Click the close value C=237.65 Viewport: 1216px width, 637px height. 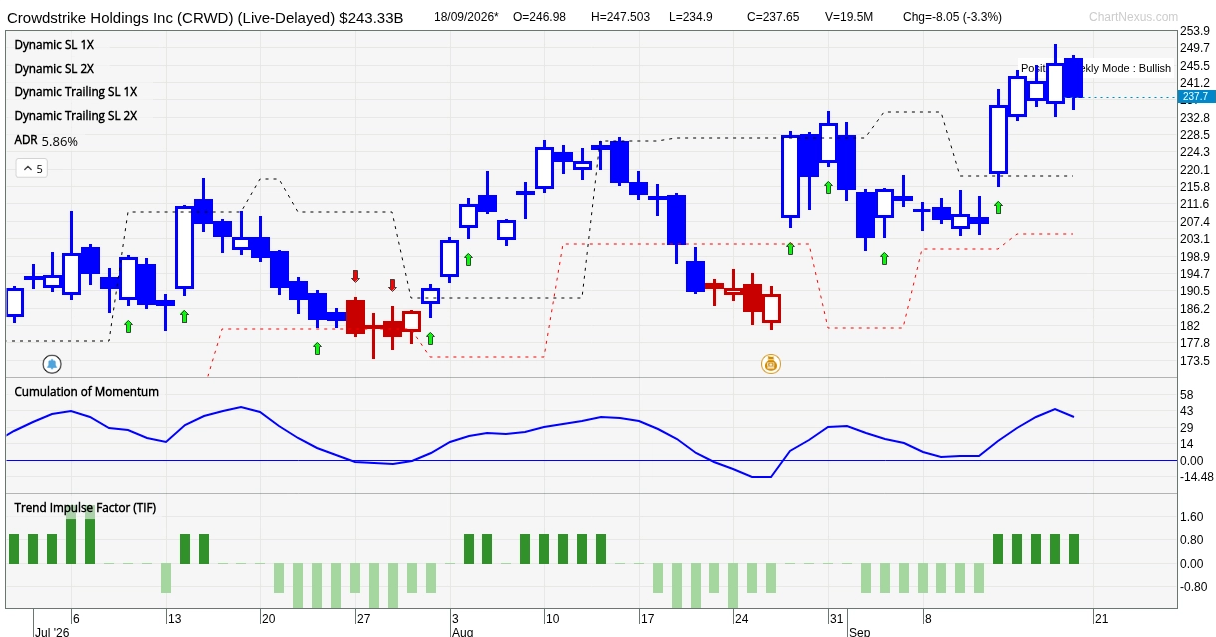773,17
